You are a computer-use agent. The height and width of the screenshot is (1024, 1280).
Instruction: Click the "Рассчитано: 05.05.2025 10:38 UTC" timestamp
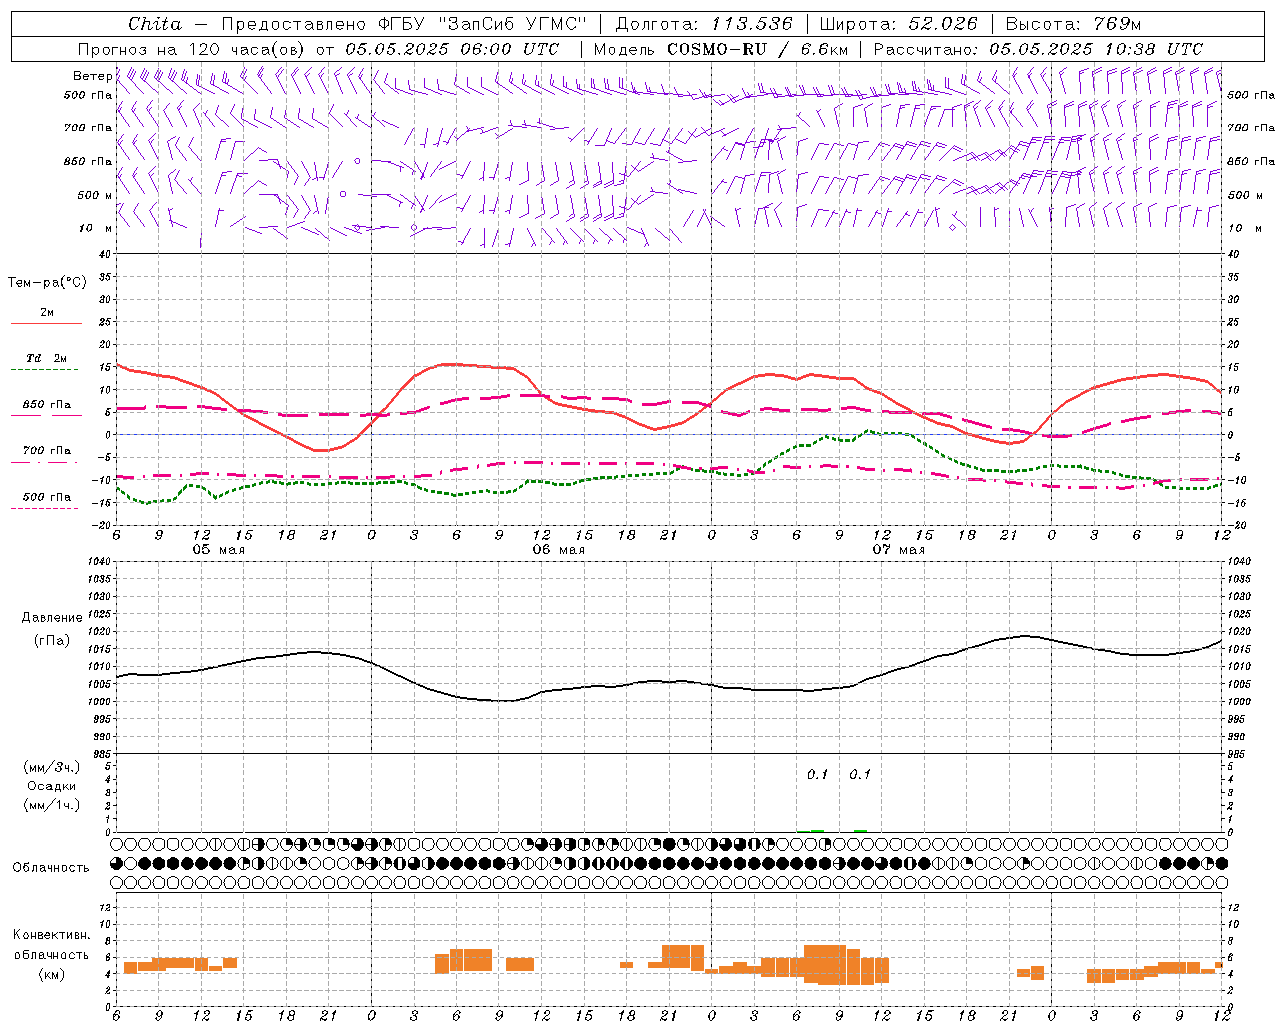coord(1038,49)
